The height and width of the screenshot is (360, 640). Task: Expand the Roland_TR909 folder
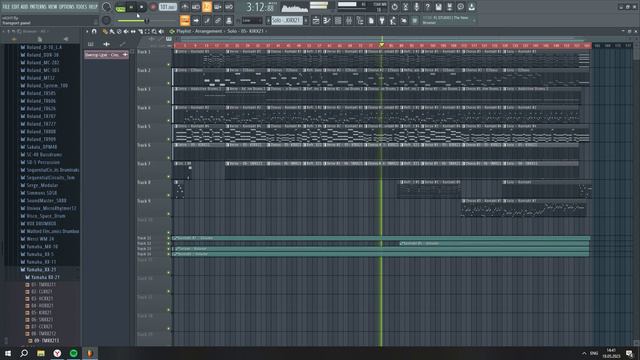(38, 139)
